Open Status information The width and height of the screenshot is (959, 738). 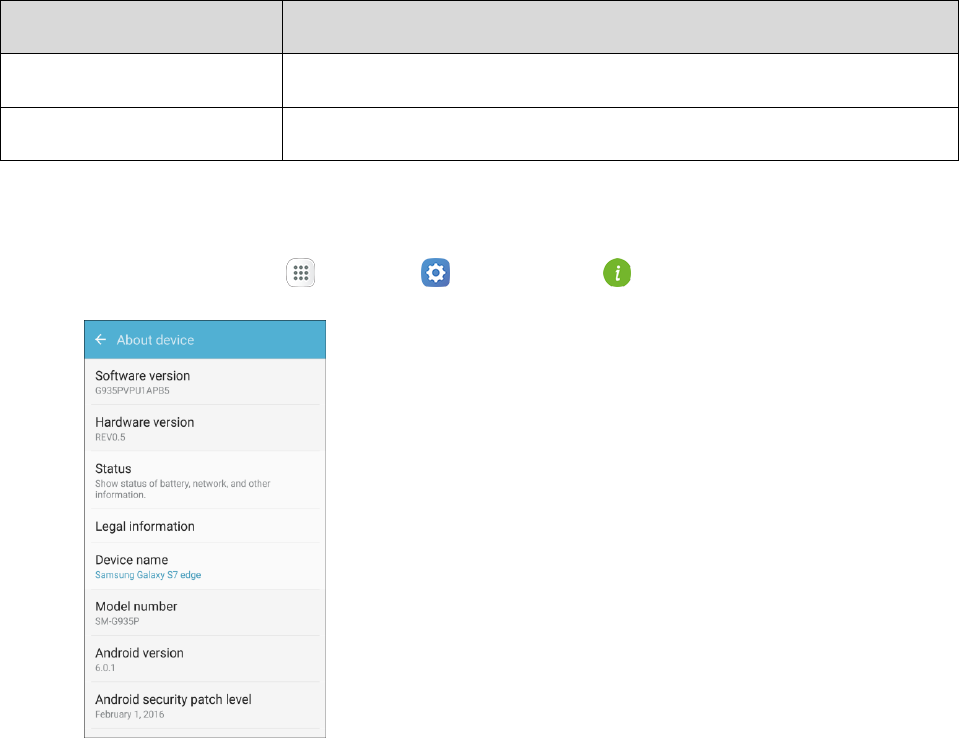(x=205, y=480)
